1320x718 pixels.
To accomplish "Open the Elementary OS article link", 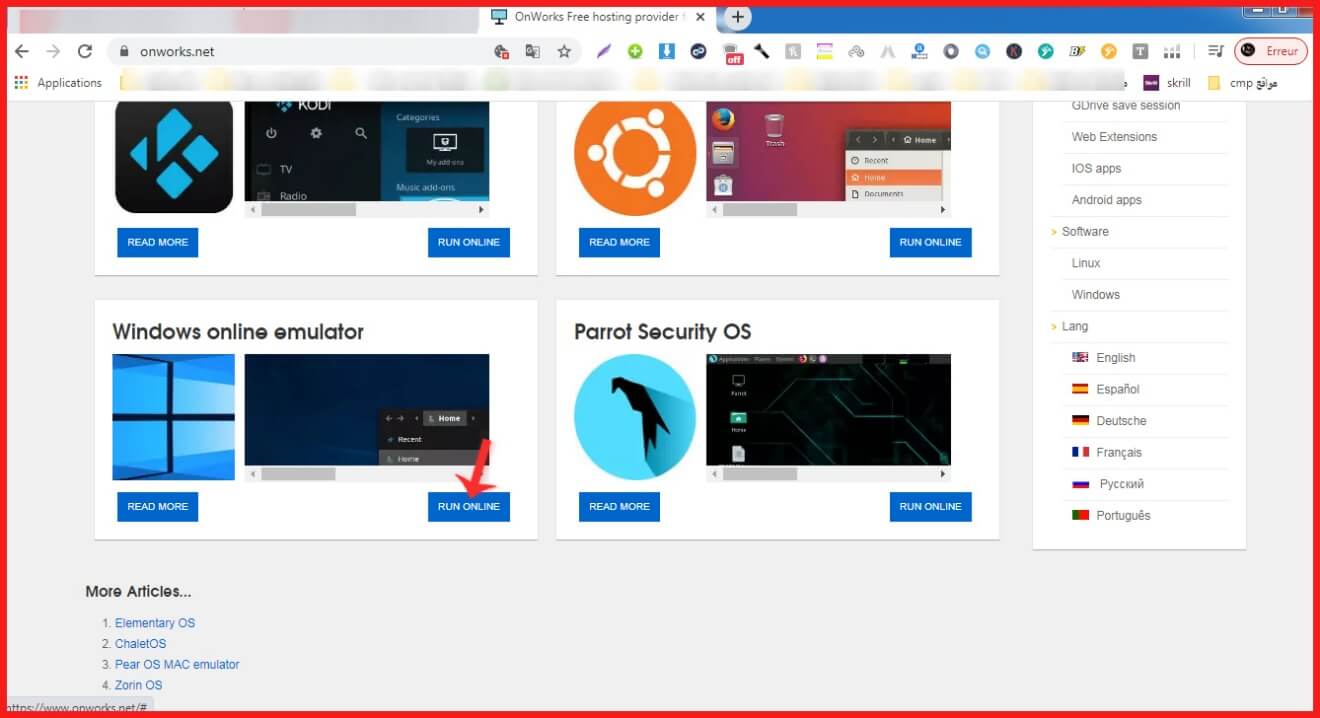I will click(155, 623).
